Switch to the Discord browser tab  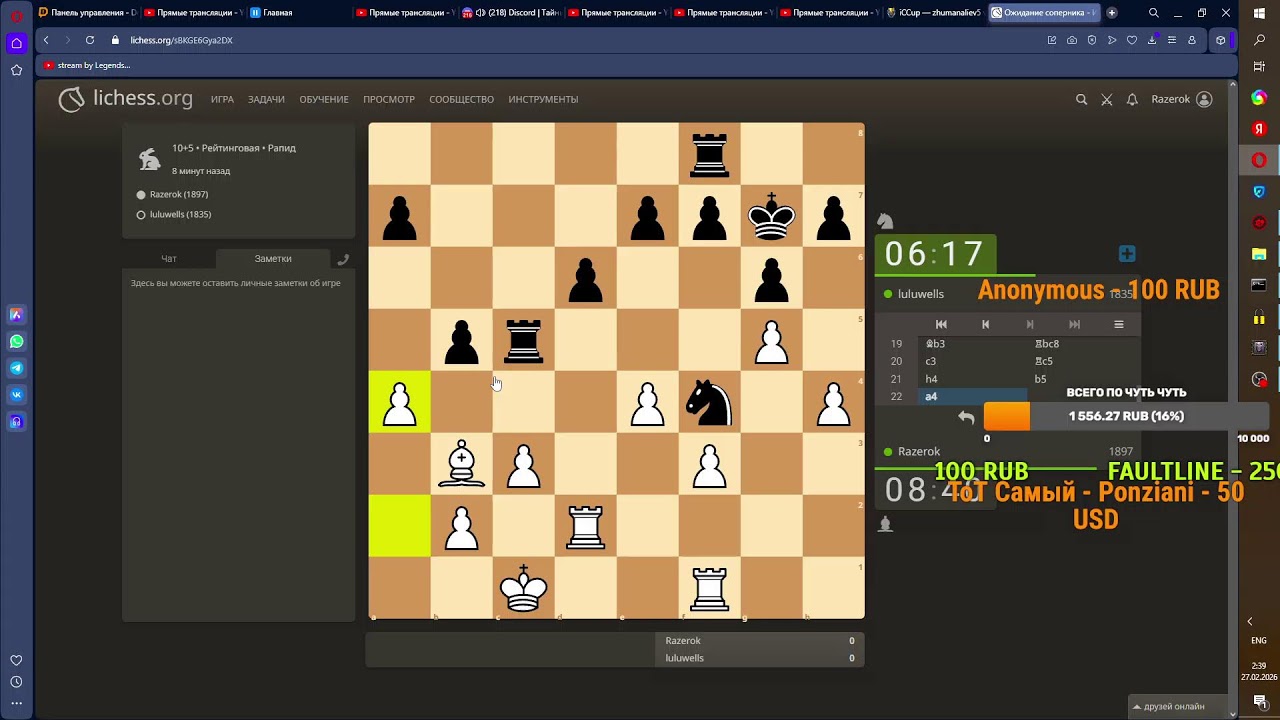tap(511, 13)
